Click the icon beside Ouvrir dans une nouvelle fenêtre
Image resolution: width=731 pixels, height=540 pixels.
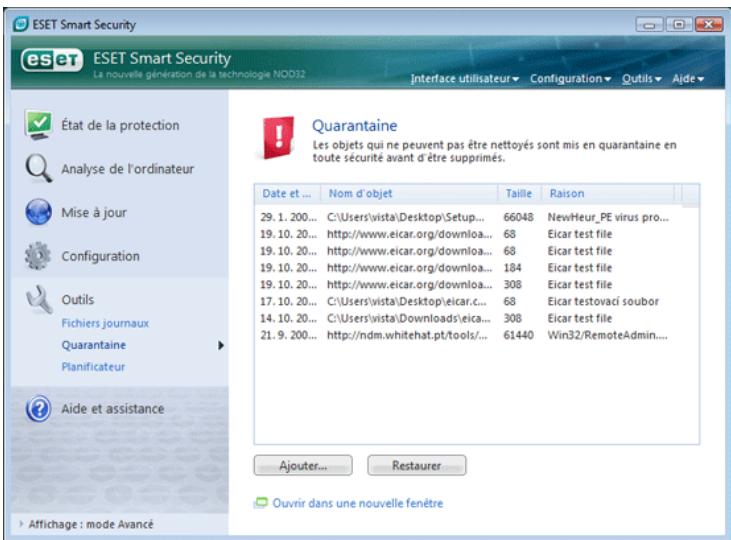point(261,503)
